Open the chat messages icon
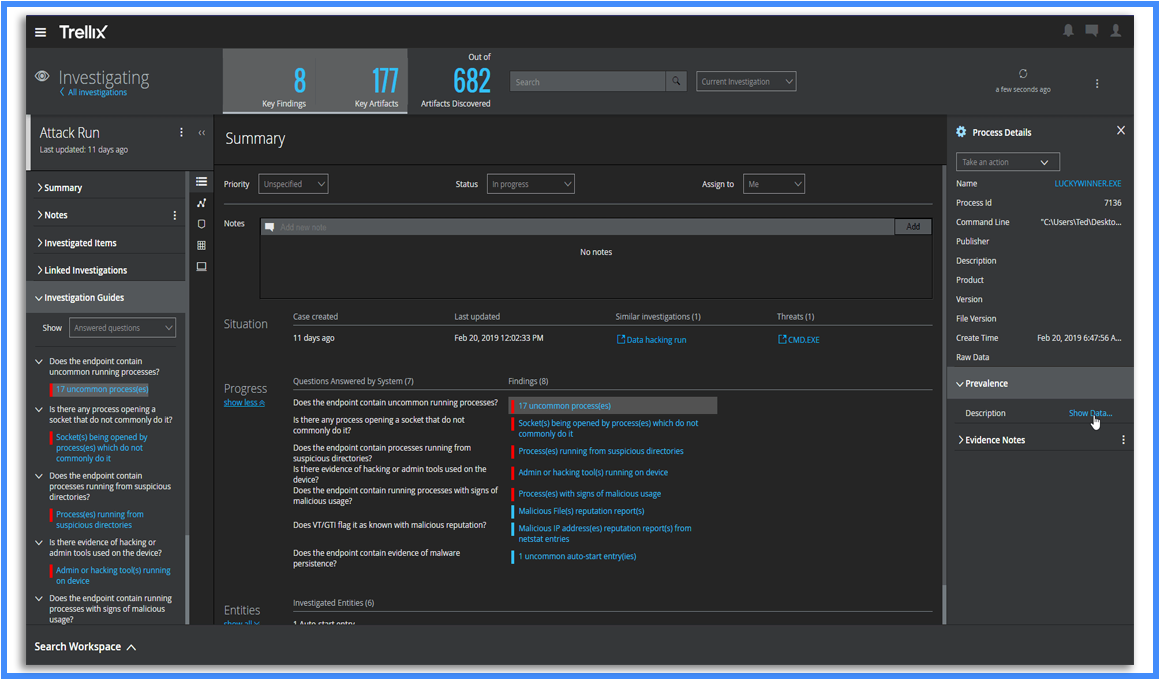Viewport: 1160px width, 680px height. click(x=1092, y=31)
